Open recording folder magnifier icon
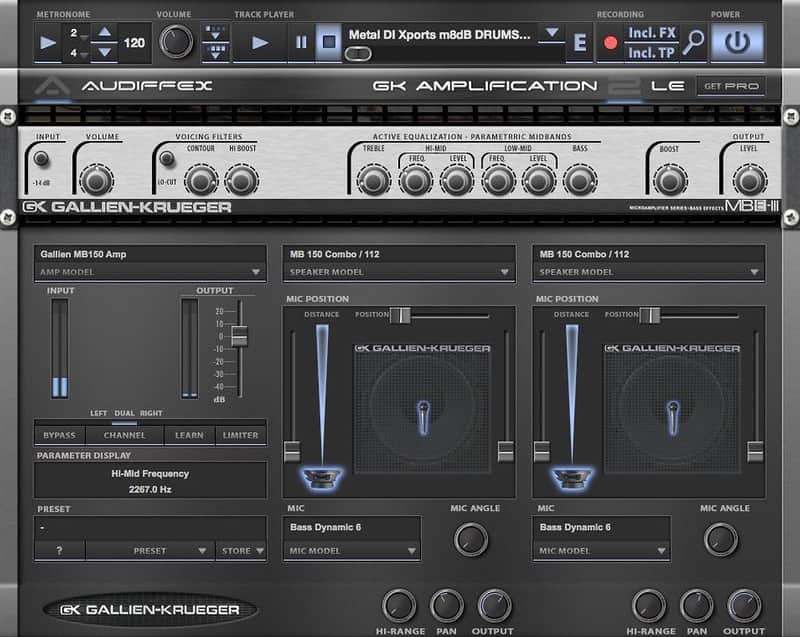Screen dimensions: 800x637 (693, 43)
